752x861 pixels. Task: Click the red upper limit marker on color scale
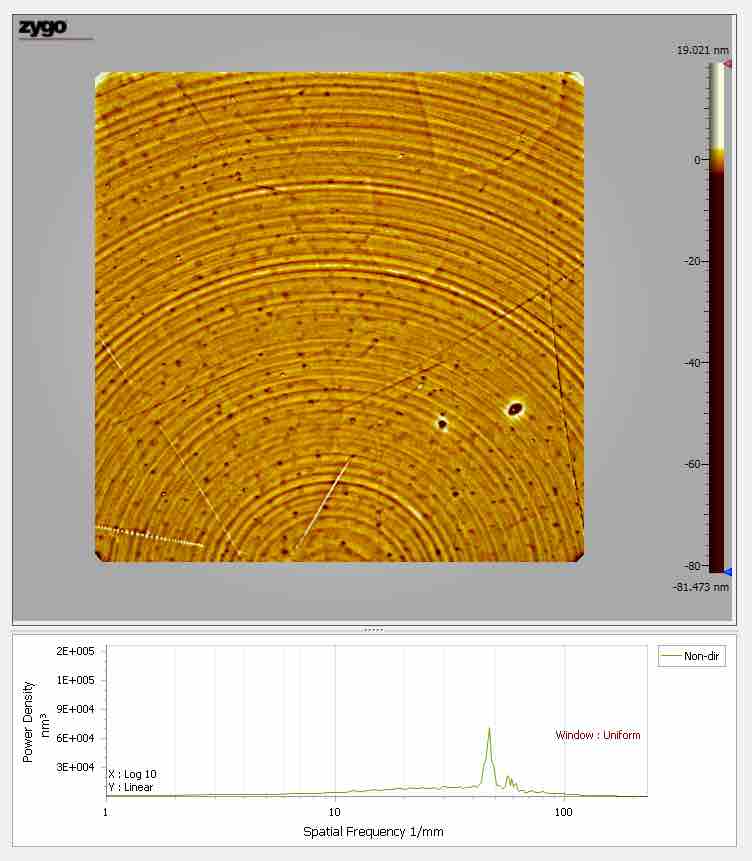pos(727,64)
